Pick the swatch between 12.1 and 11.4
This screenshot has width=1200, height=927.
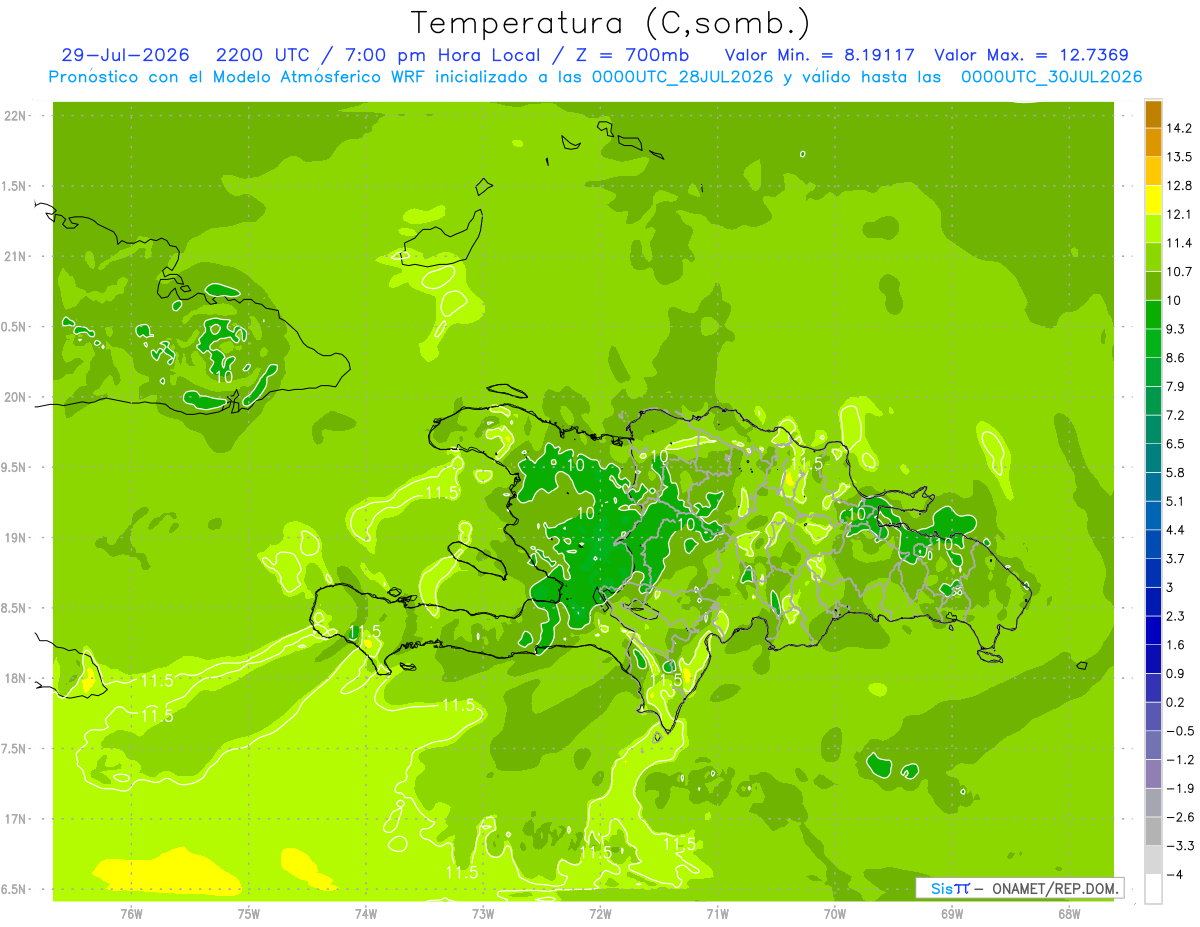click(1153, 228)
